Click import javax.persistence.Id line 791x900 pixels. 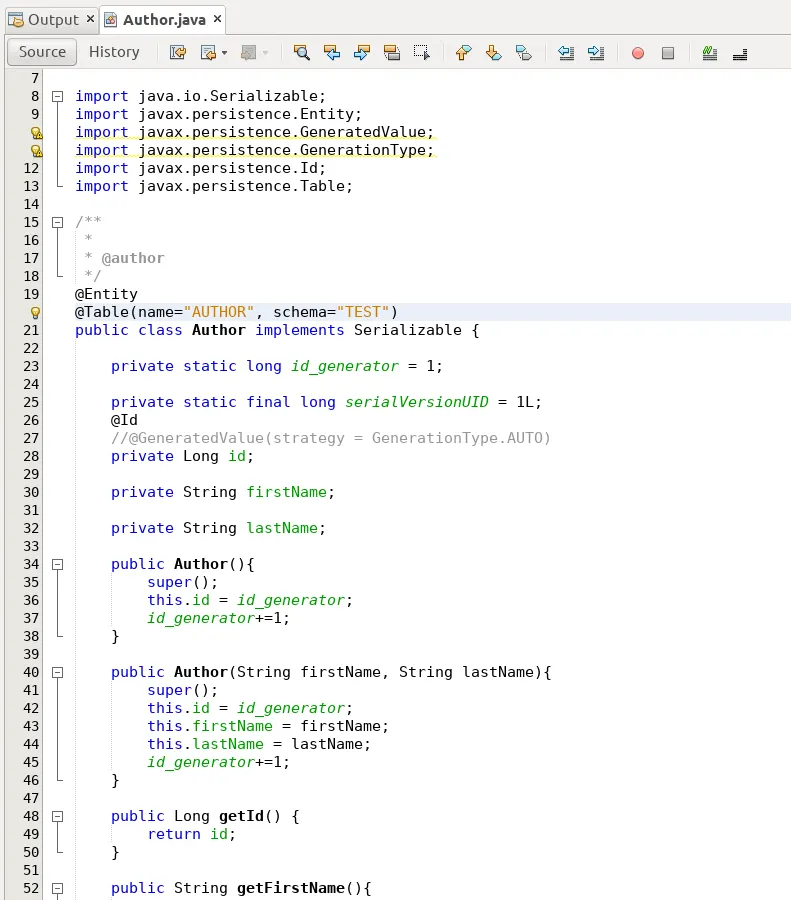click(200, 169)
